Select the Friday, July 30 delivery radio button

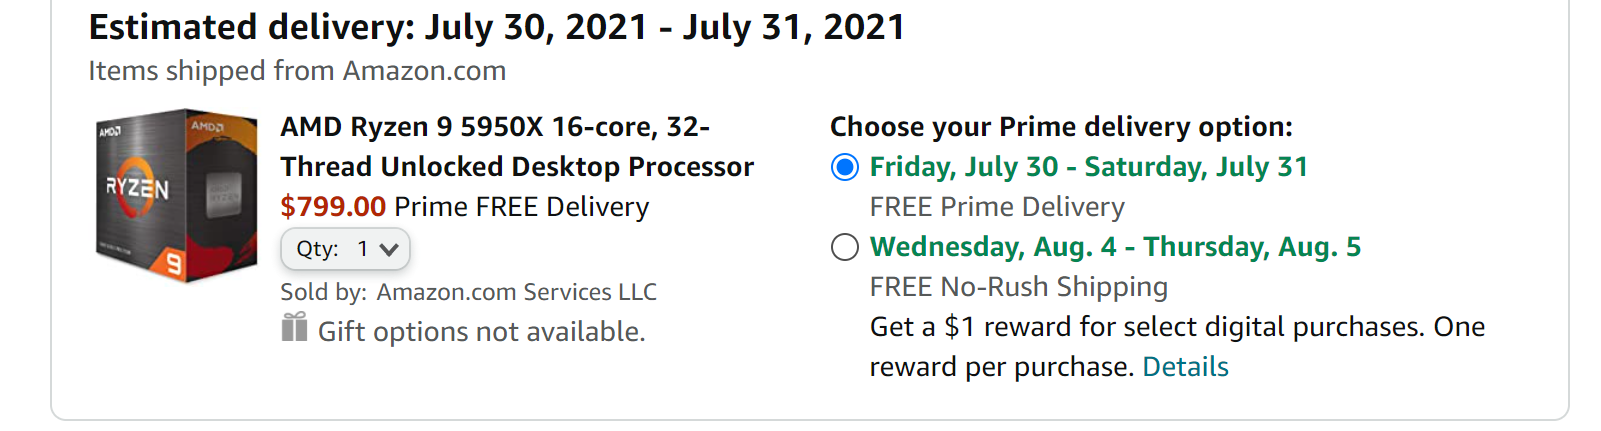(845, 167)
